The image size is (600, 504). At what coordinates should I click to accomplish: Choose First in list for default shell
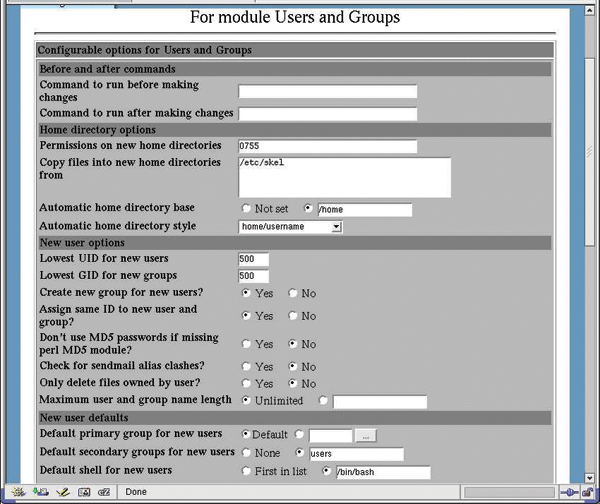click(246, 472)
